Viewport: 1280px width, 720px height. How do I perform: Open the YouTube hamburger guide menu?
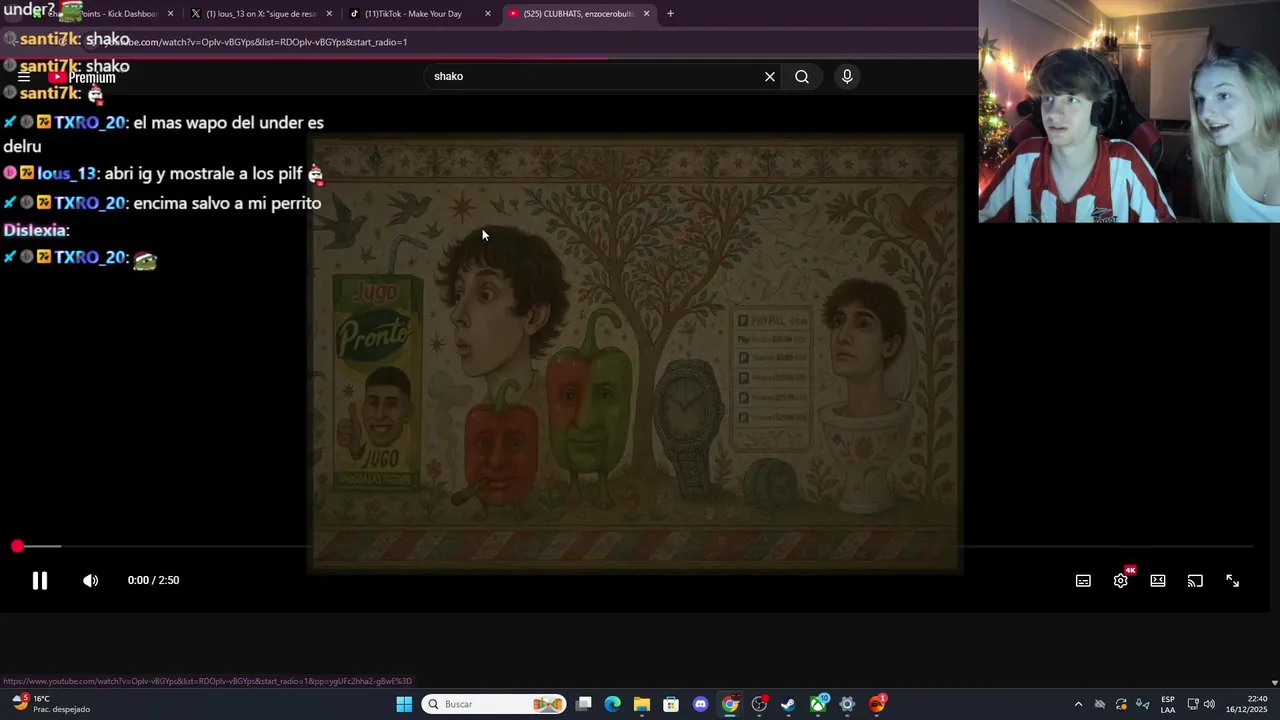[x=24, y=77]
